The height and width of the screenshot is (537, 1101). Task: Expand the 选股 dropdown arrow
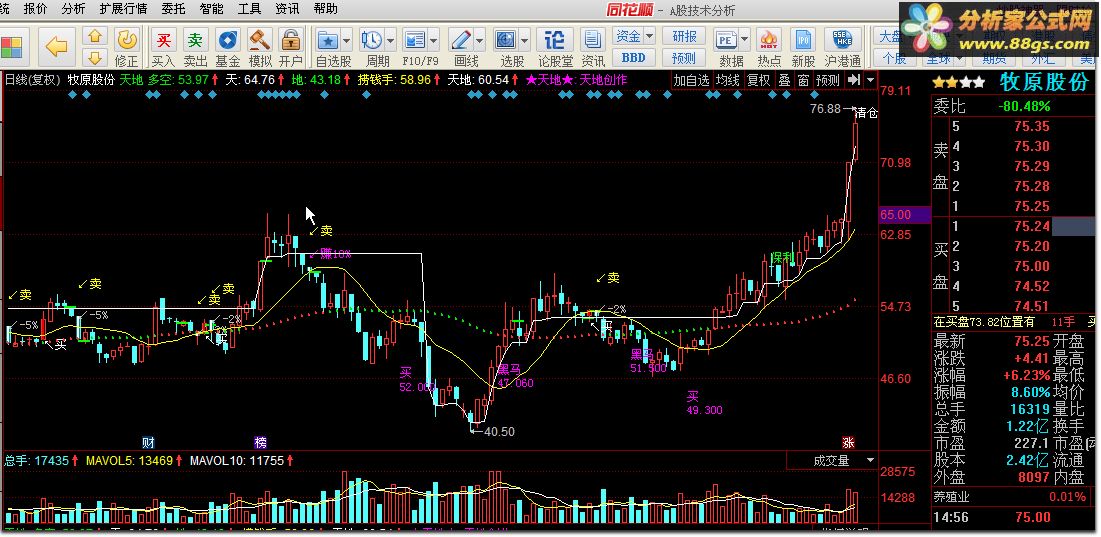pos(525,39)
